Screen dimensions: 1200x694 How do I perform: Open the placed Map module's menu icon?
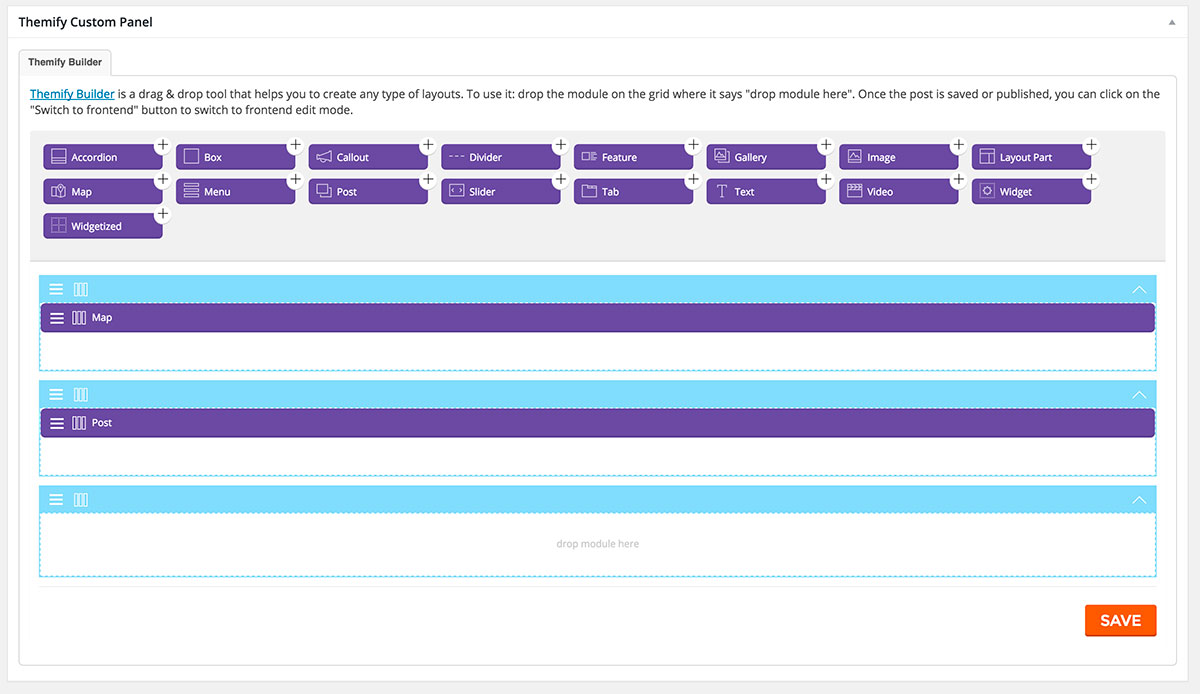coord(57,318)
